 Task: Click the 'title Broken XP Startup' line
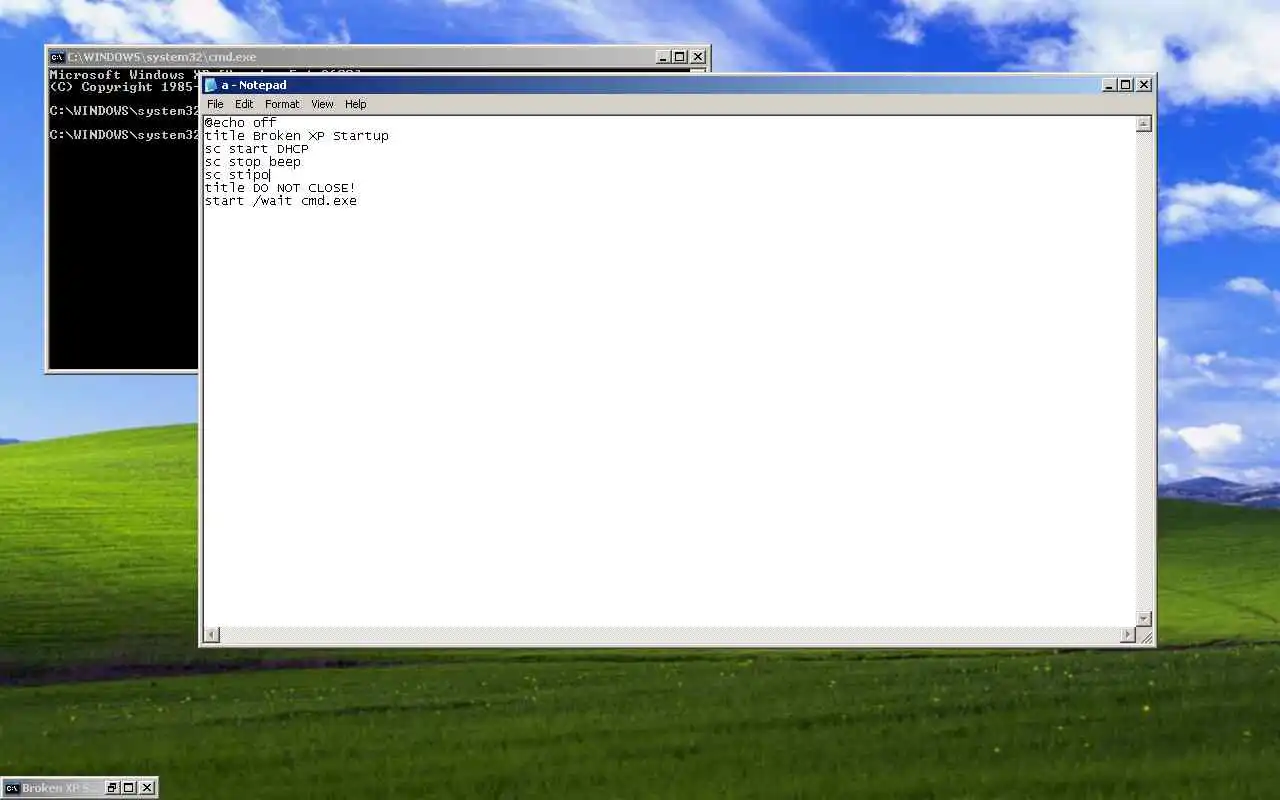click(296, 136)
